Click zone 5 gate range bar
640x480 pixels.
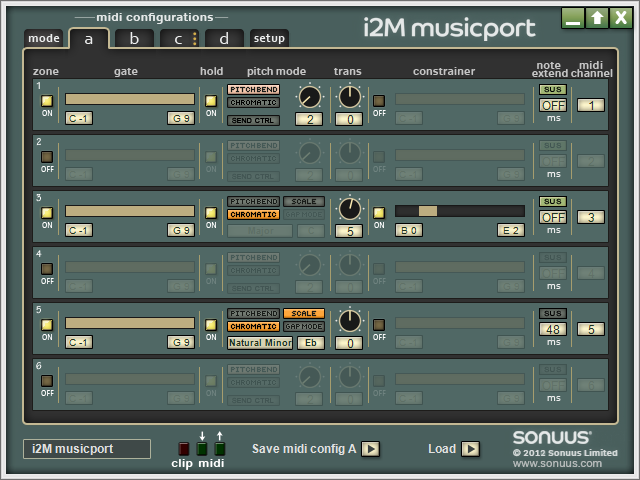pyautogui.click(x=130, y=323)
